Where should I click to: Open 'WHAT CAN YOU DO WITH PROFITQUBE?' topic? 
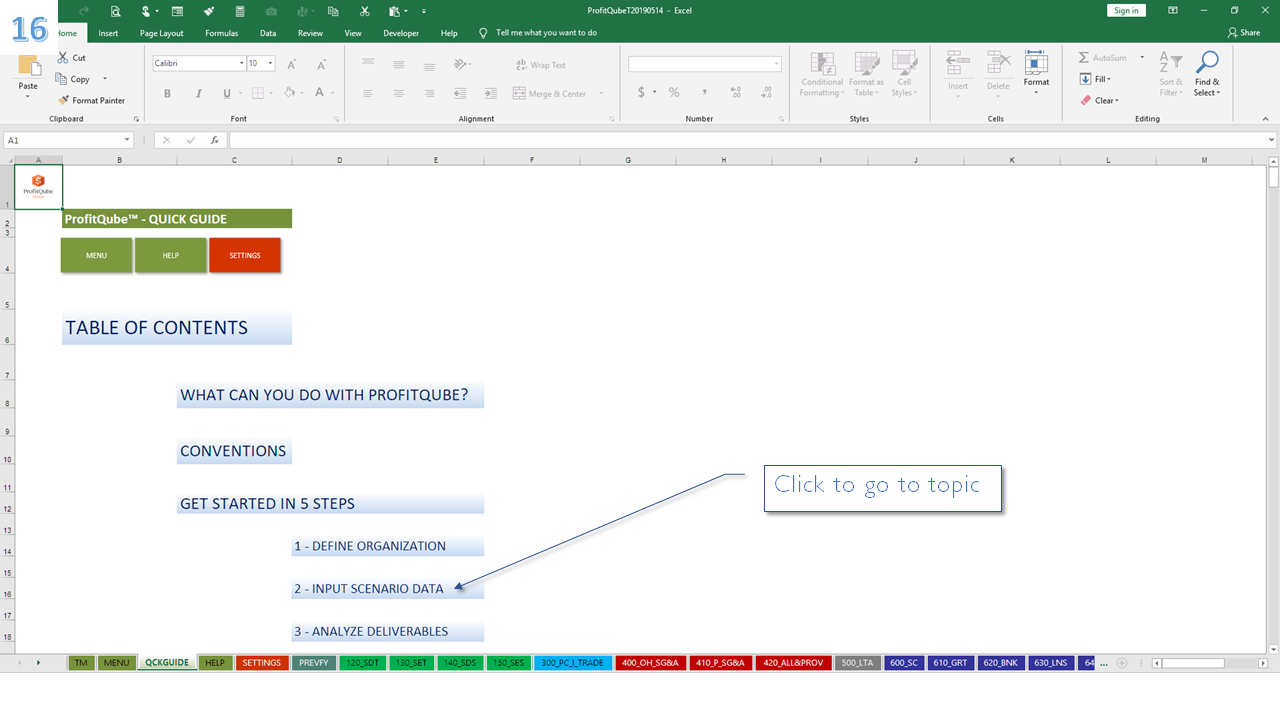click(330, 395)
